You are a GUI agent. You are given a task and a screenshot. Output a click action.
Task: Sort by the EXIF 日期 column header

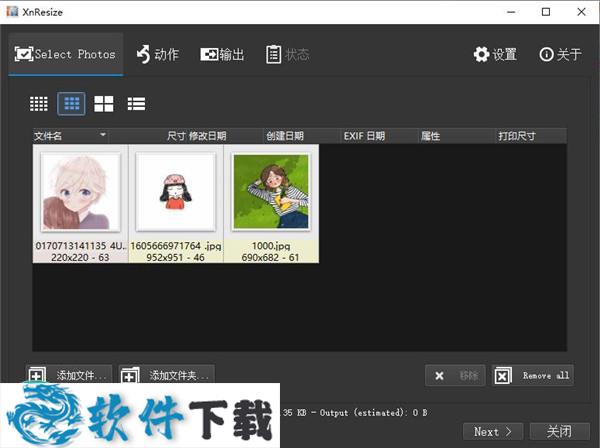click(362, 135)
